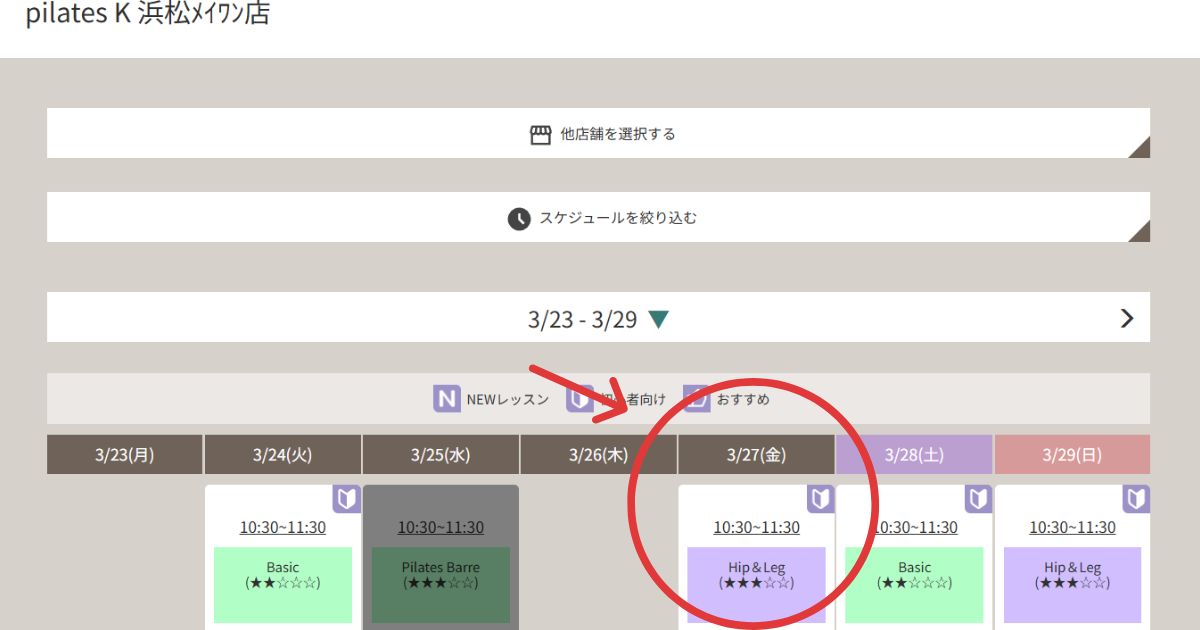
Task: Go to next week with right chevron
Action: (1127, 319)
